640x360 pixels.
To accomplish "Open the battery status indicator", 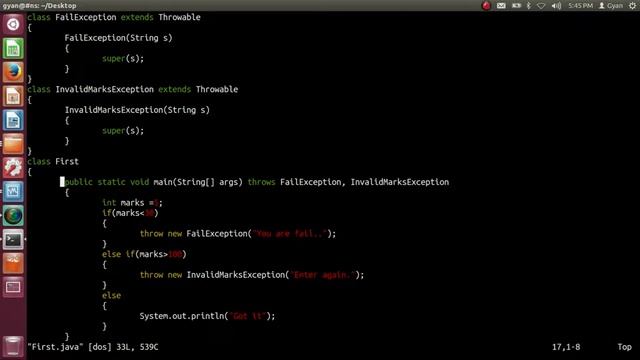I will pyautogui.click(x=516, y=6).
